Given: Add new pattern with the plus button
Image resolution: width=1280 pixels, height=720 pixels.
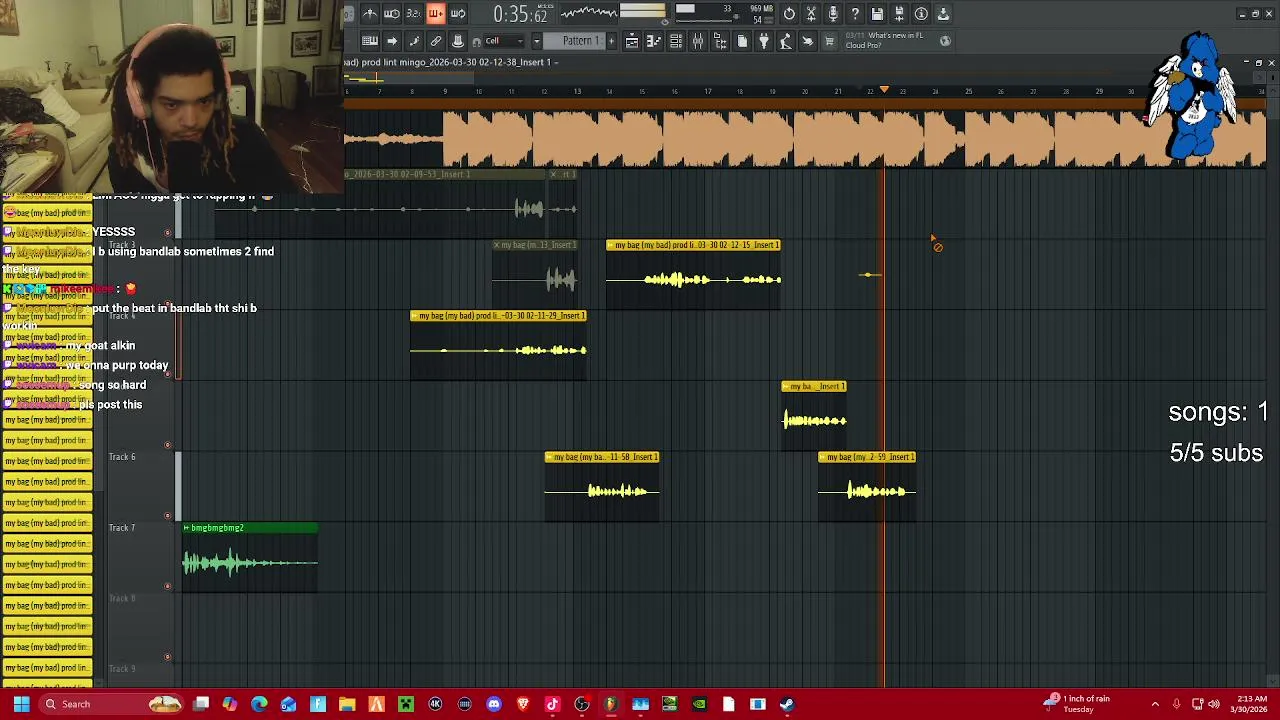Looking at the screenshot, I should pyautogui.click(x=611, y=41).
